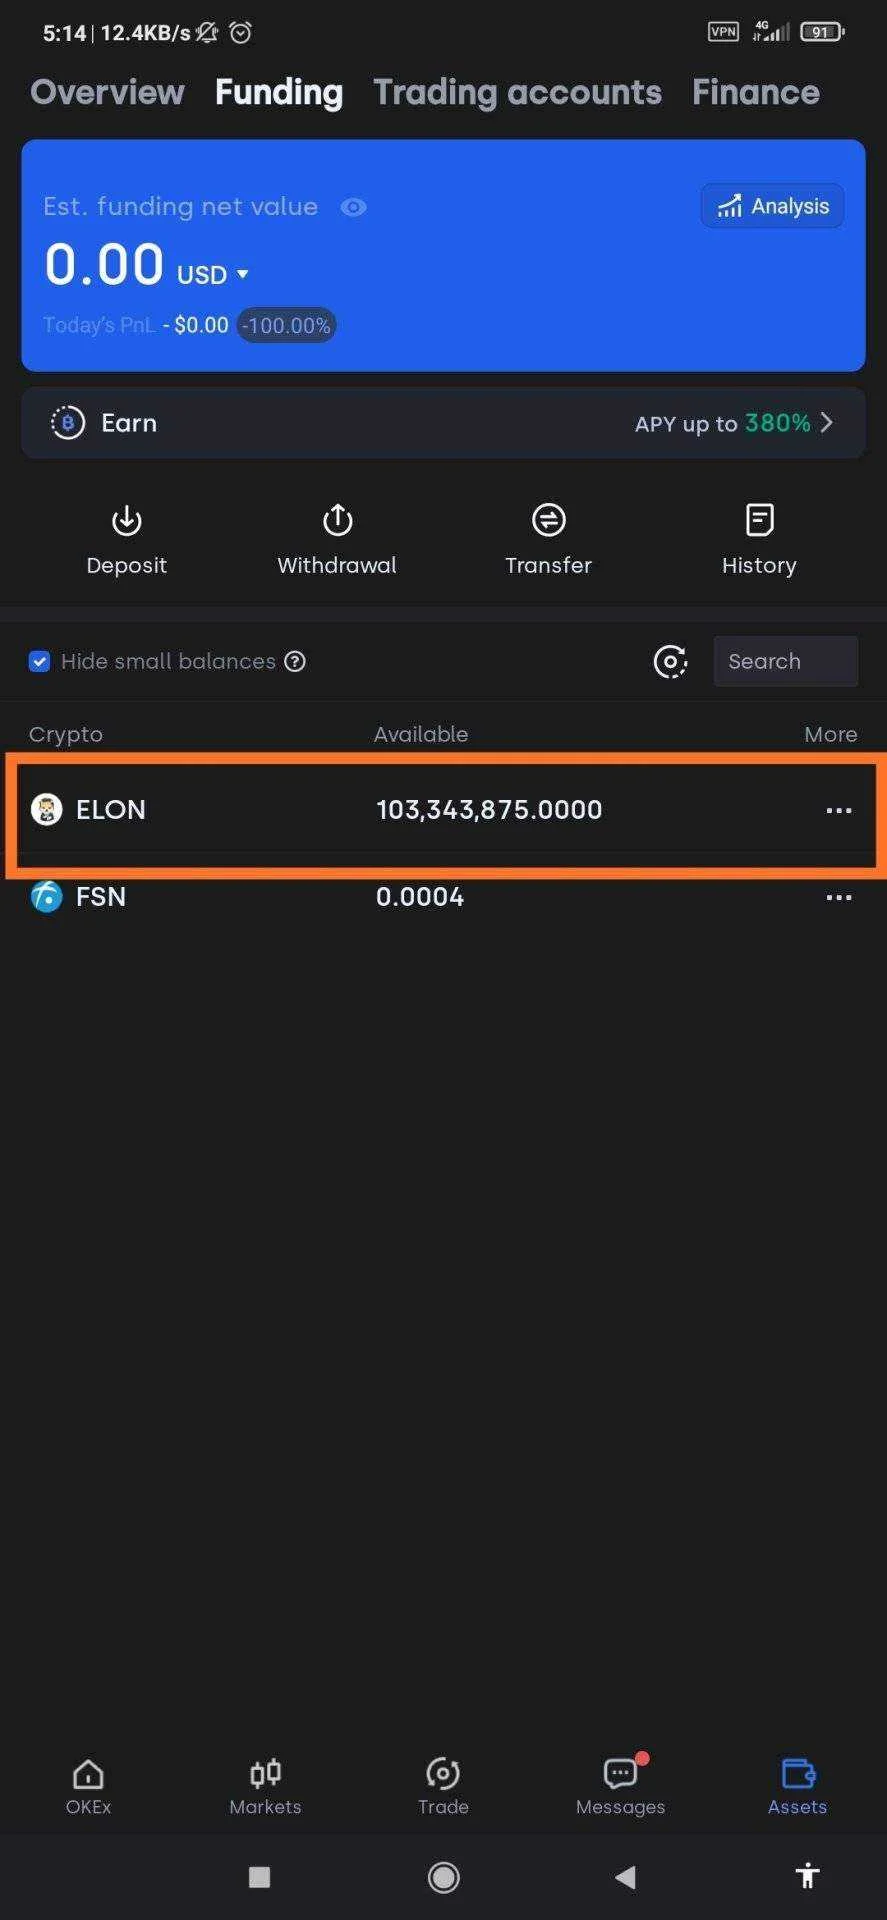Tap the Deposit download icon
This screenshot has width=887, height=1920.
126,520
